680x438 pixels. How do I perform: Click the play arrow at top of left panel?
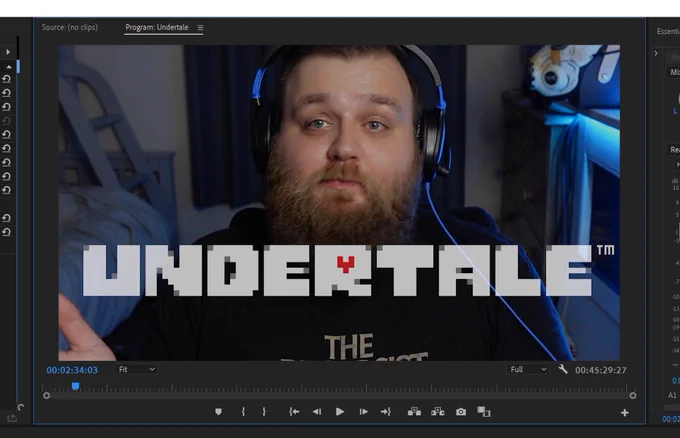(8, 52)
